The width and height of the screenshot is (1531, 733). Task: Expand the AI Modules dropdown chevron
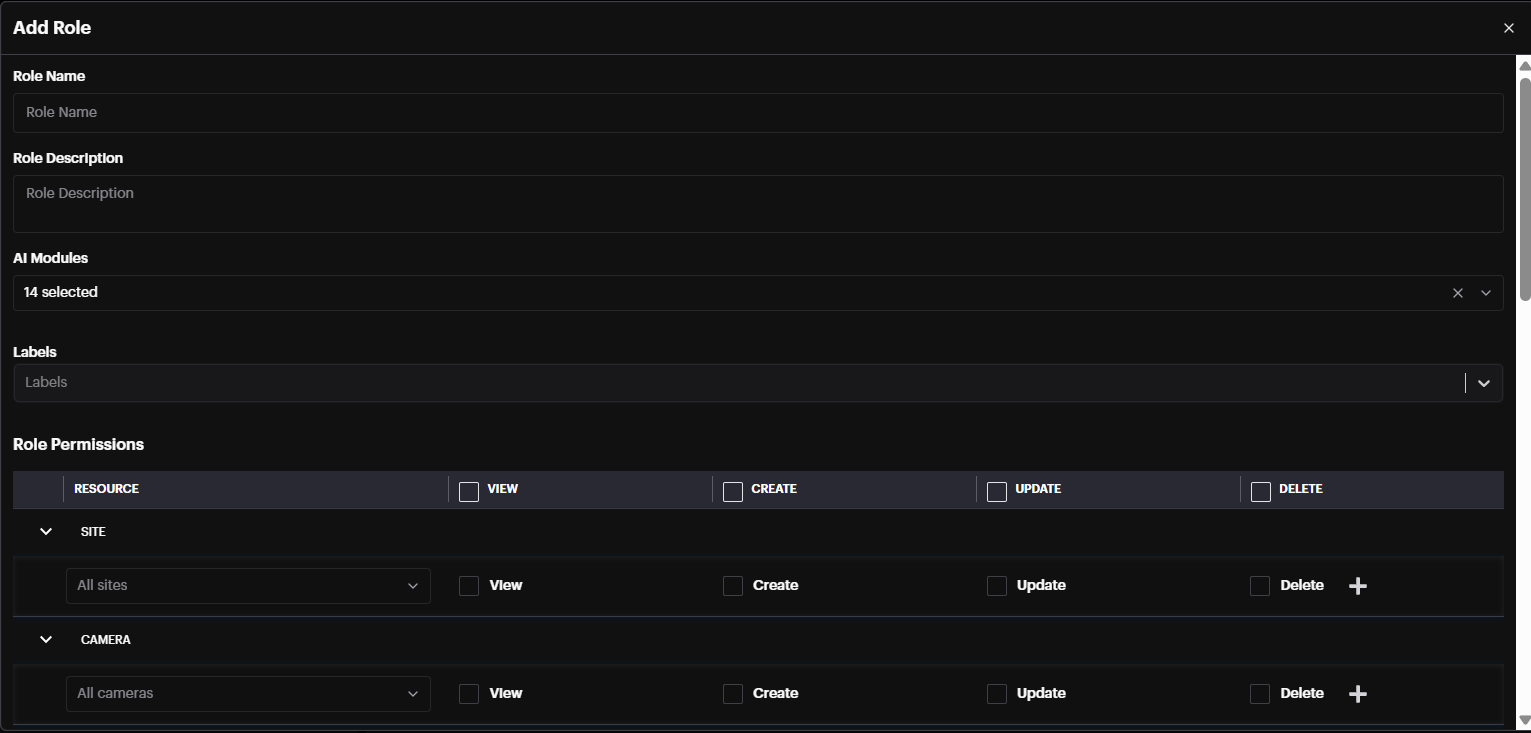pos(1485,293)
